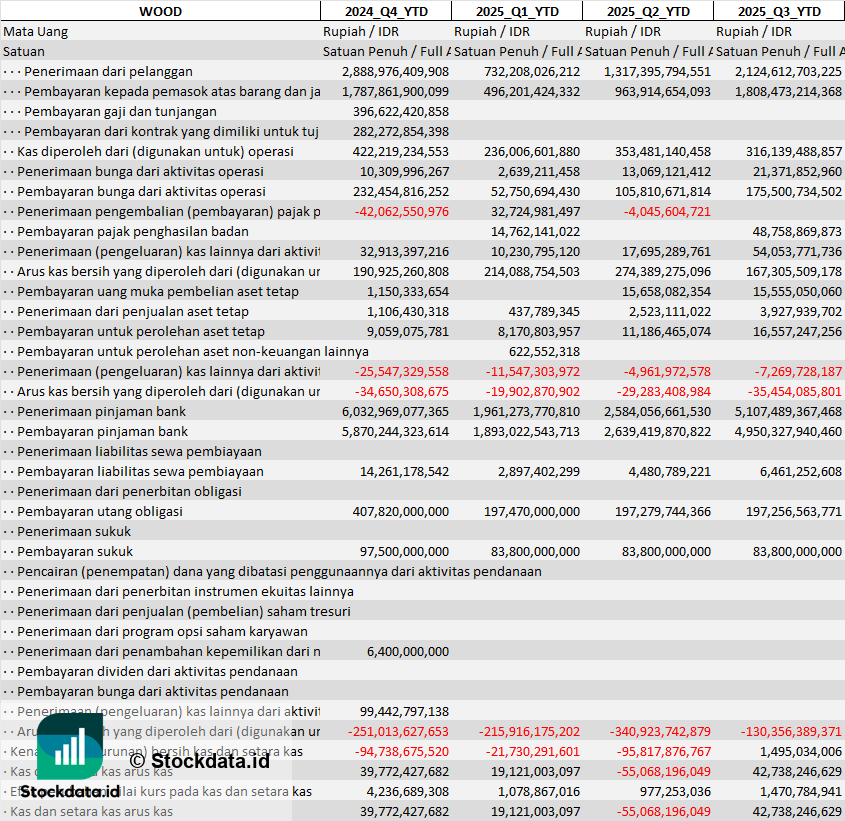Select the value 14,261,178,542
Viewport: 845px width, 821px height.
coord(404,471)
